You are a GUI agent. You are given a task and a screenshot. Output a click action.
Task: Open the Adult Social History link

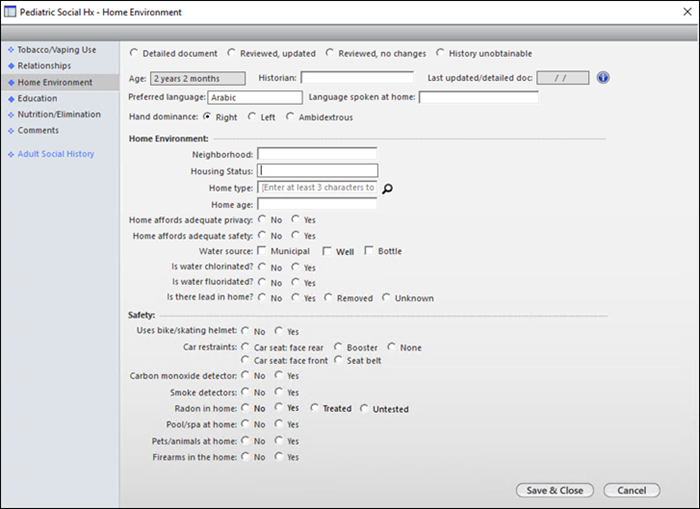coord(56,154)
